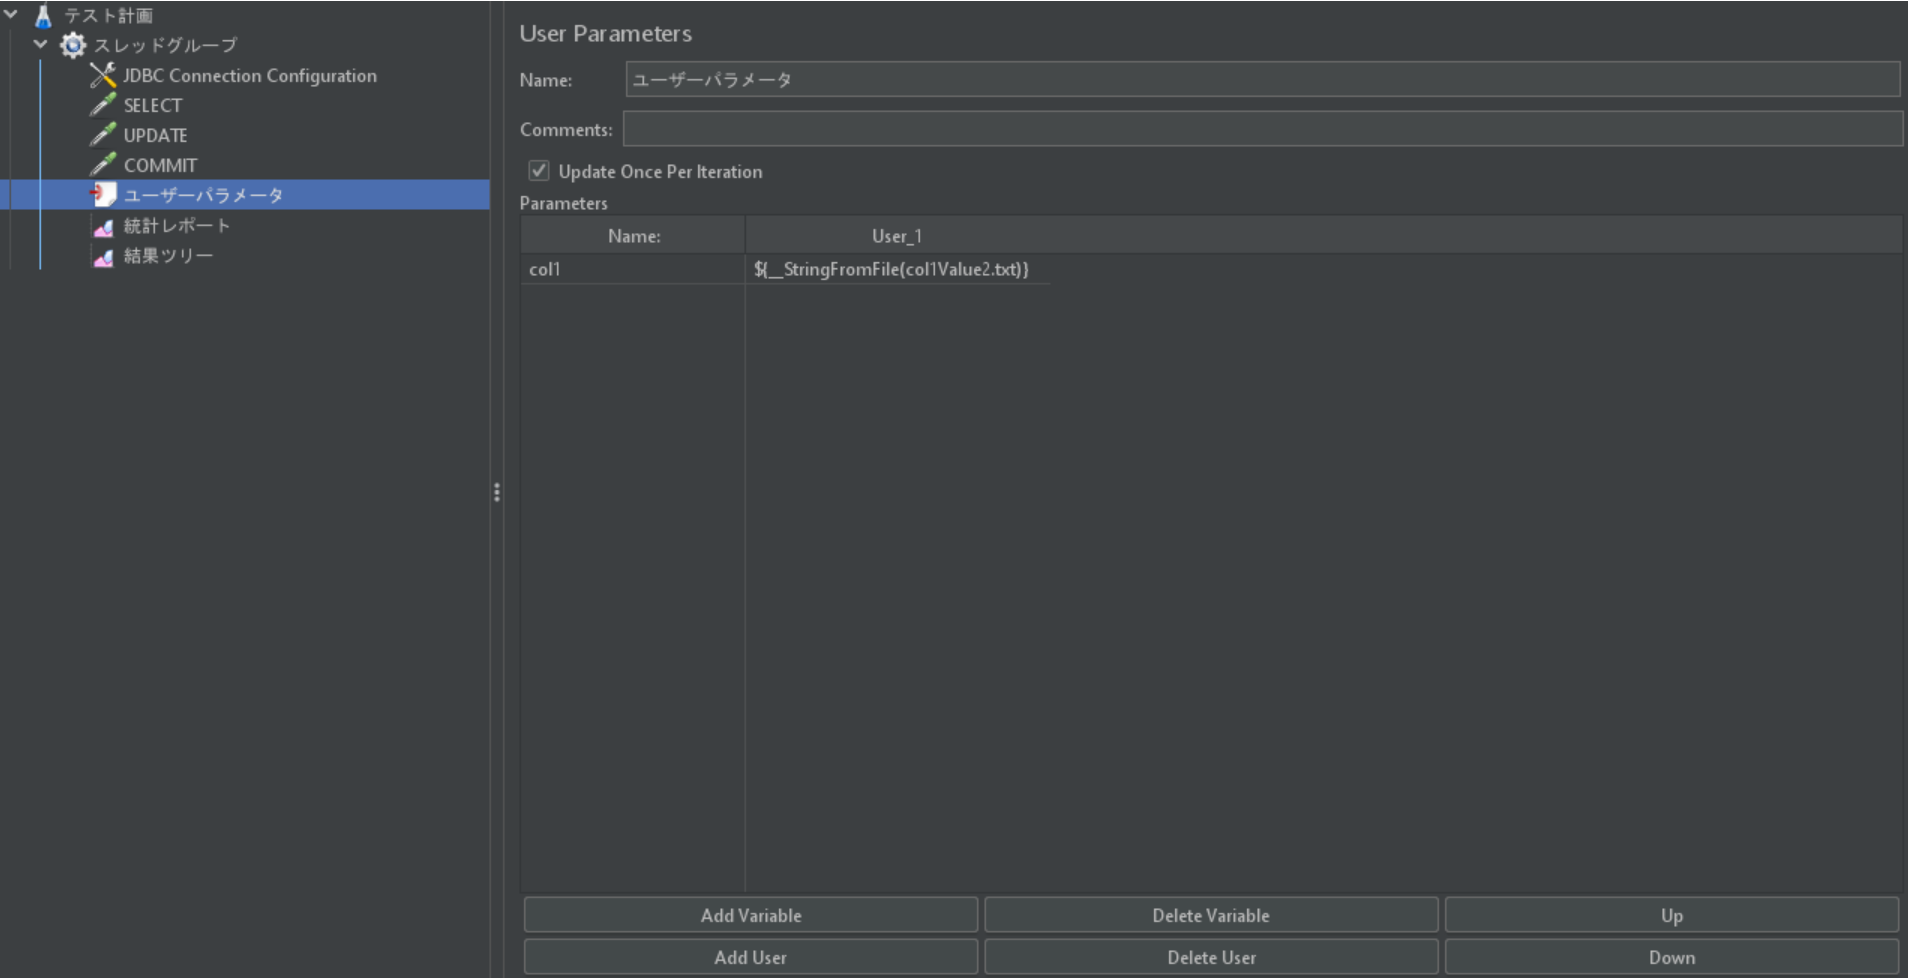This screenshot has width=1908, height=978.
Task: Click the Delete Variable button
Action: click(1211, 915)
